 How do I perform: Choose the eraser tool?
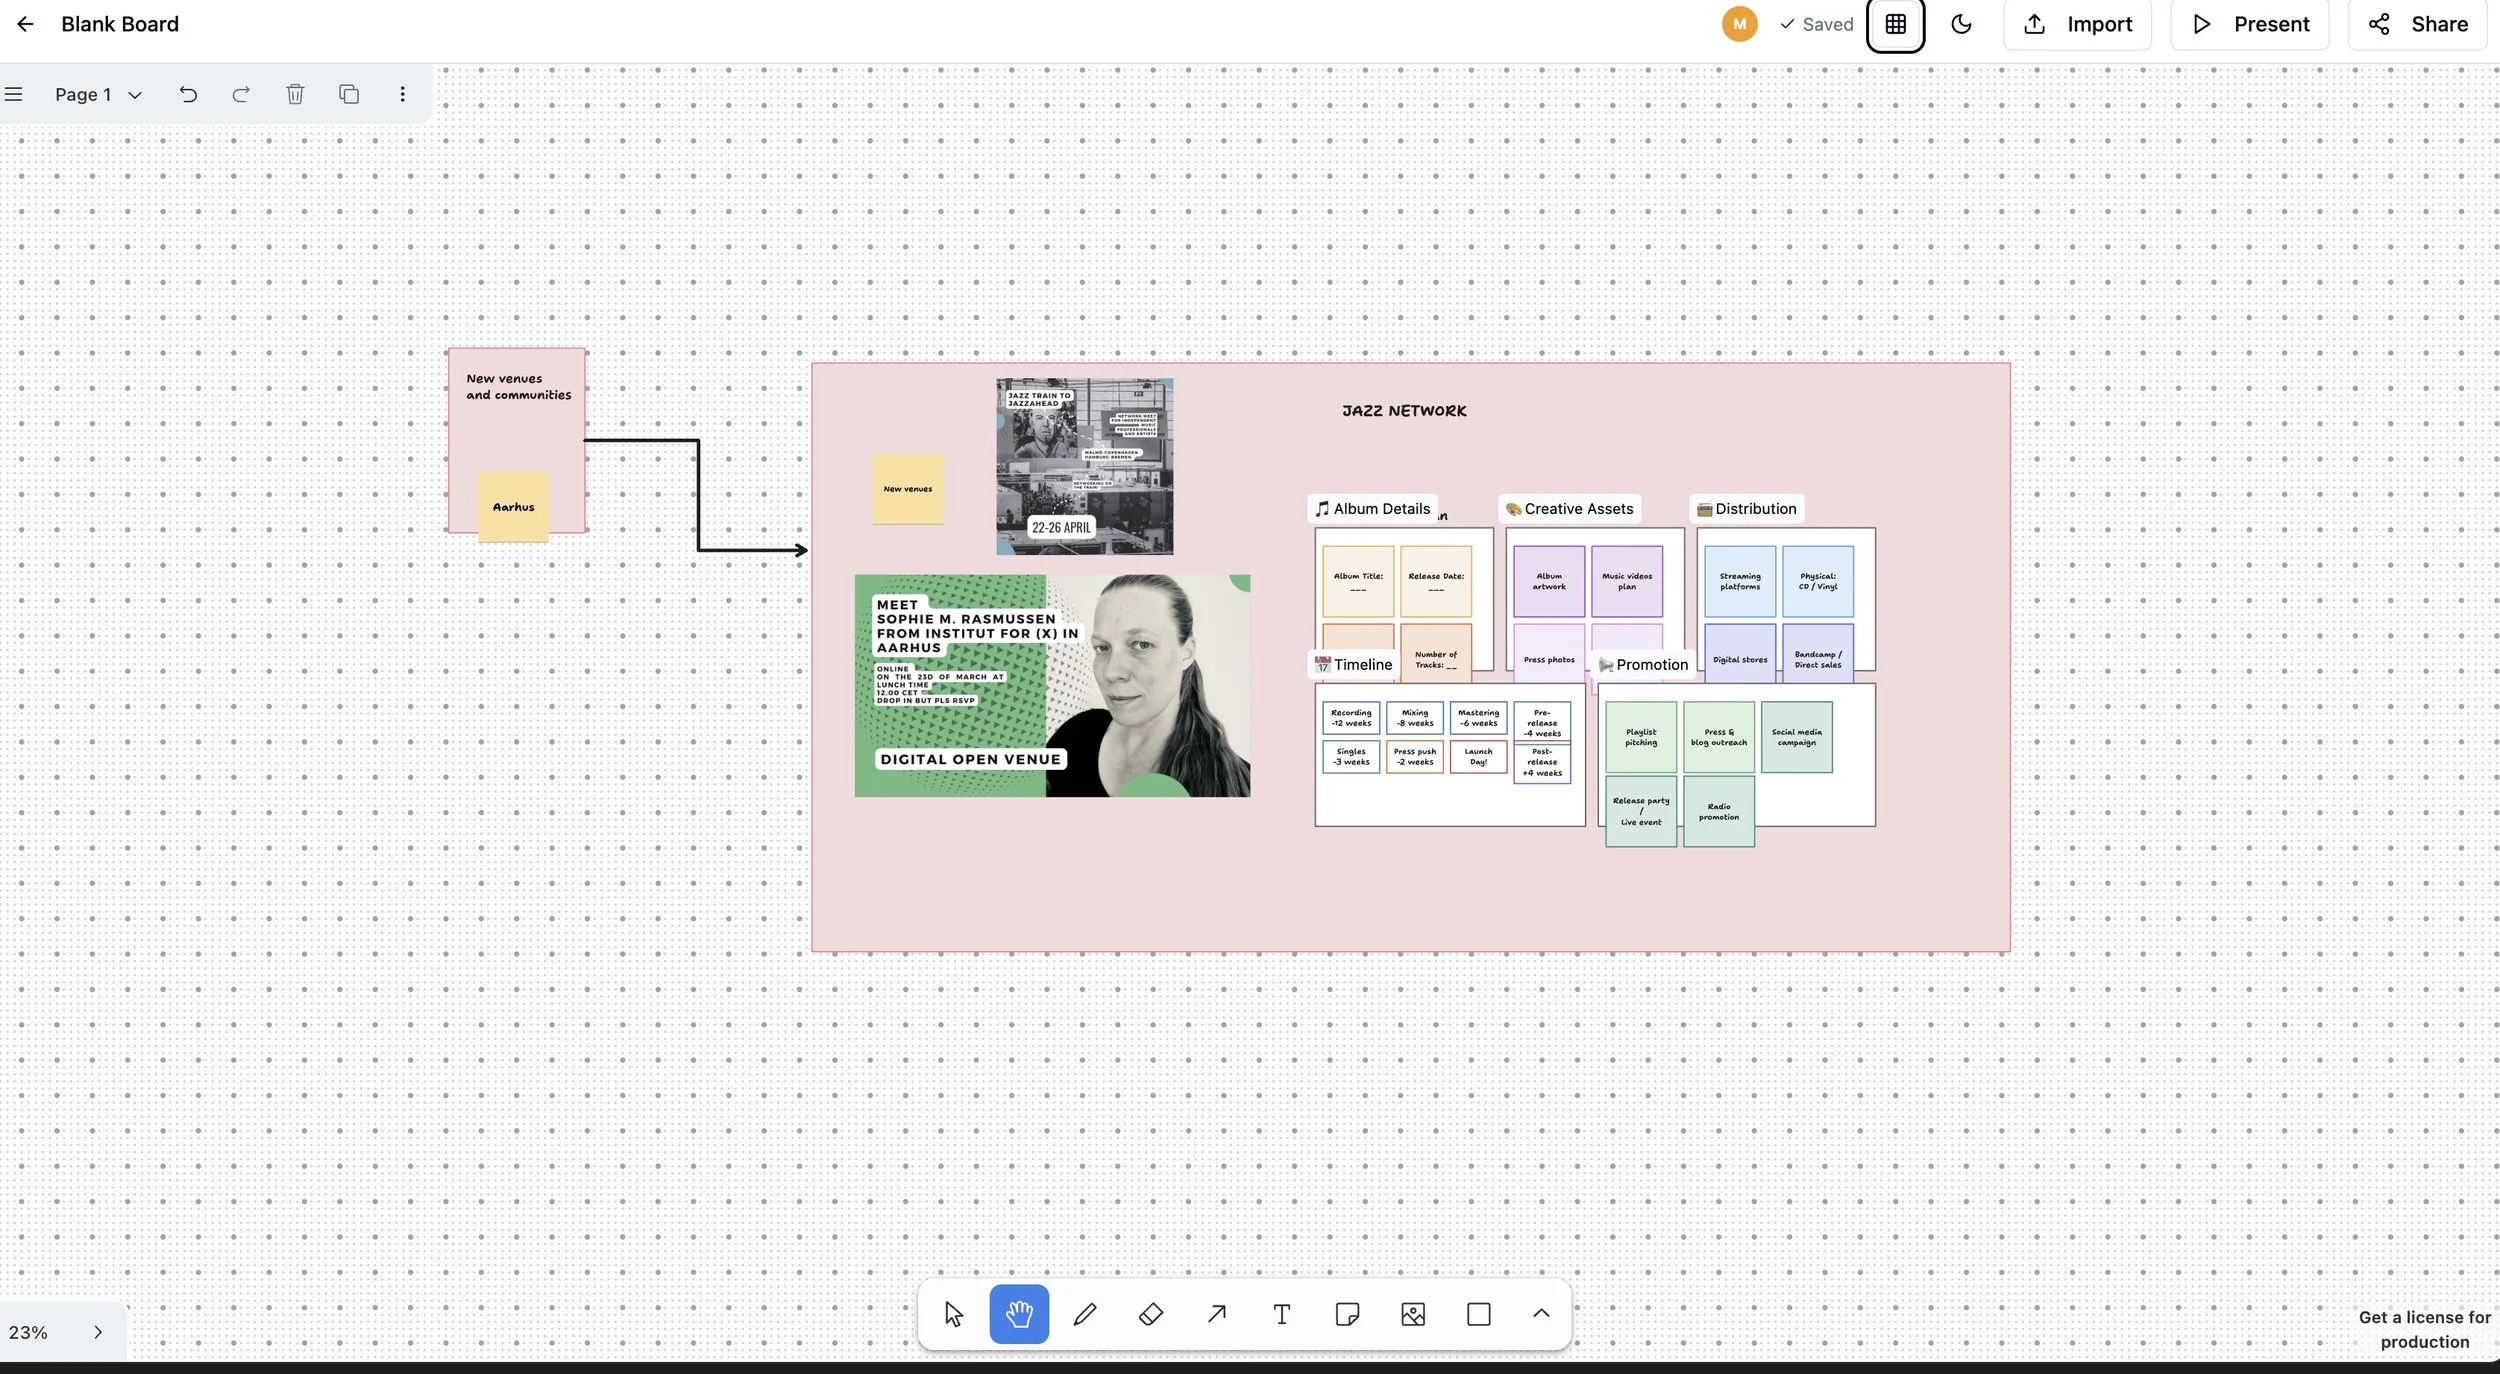[x=1150, y=1314]
